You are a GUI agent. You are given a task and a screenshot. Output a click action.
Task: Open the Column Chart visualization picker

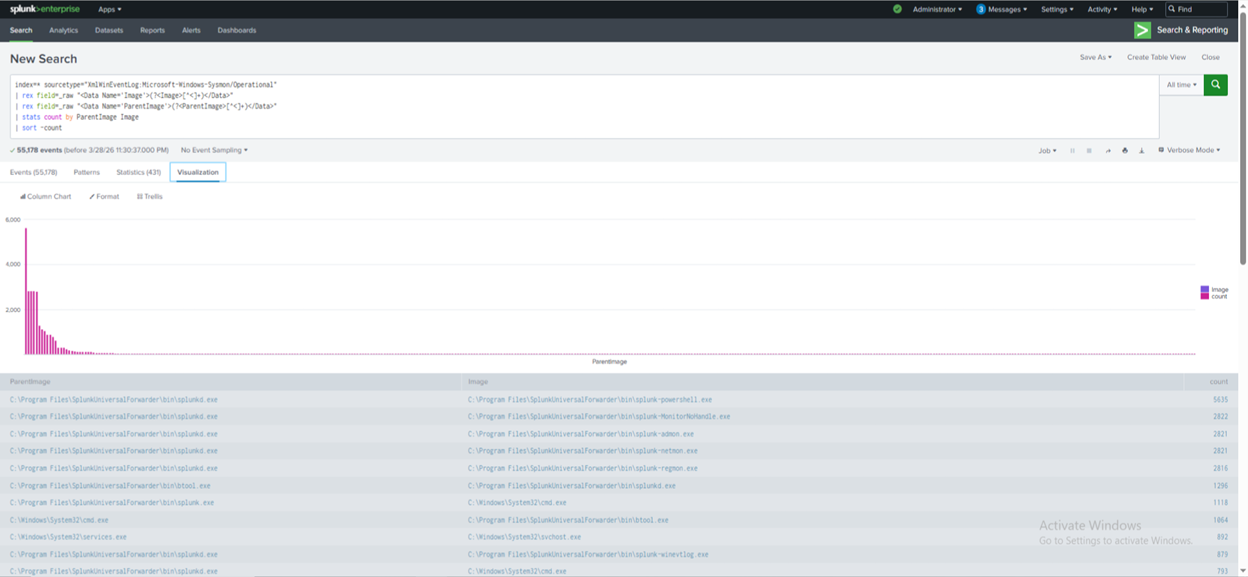(46, 196)
